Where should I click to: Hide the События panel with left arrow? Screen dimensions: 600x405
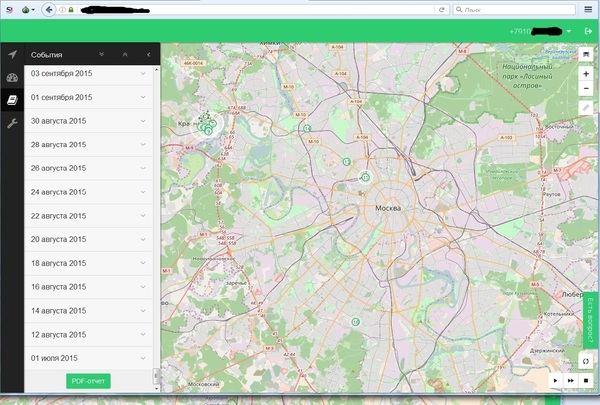tap(148, 54)
